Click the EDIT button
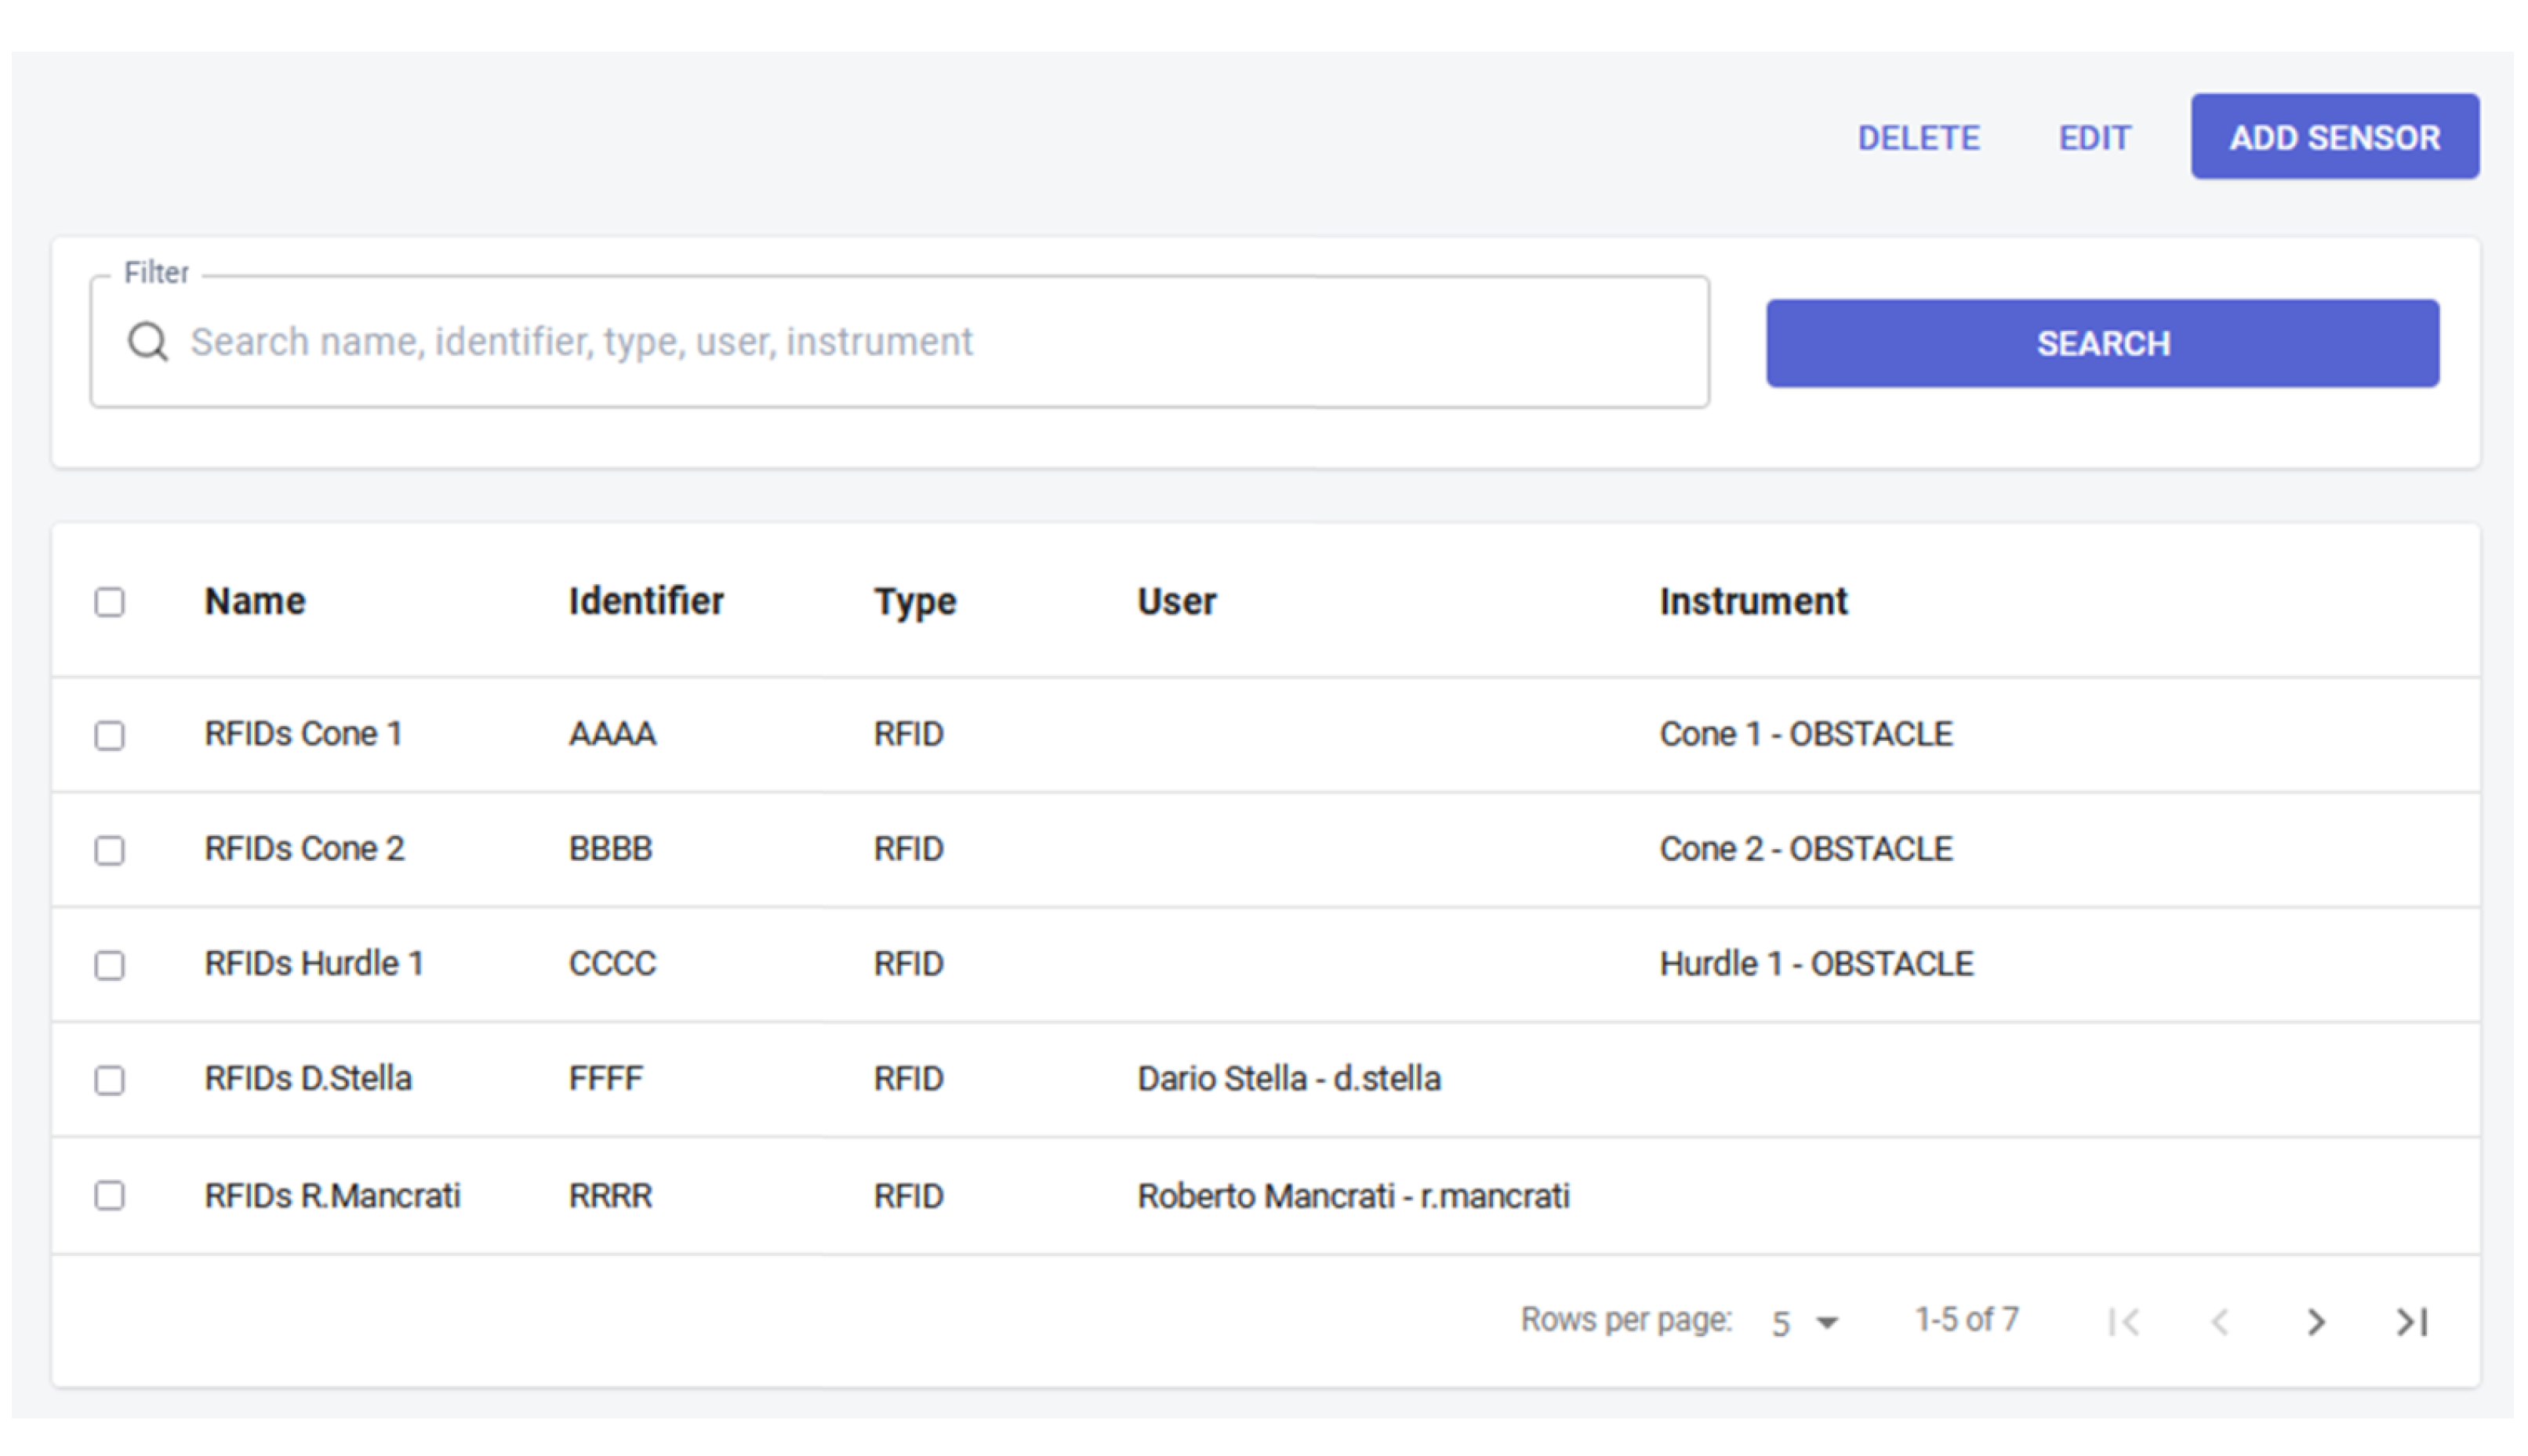Image resolution: width=2528 pixels, height=1456 pixels. pyautogui.click(x=2094, y=138)
